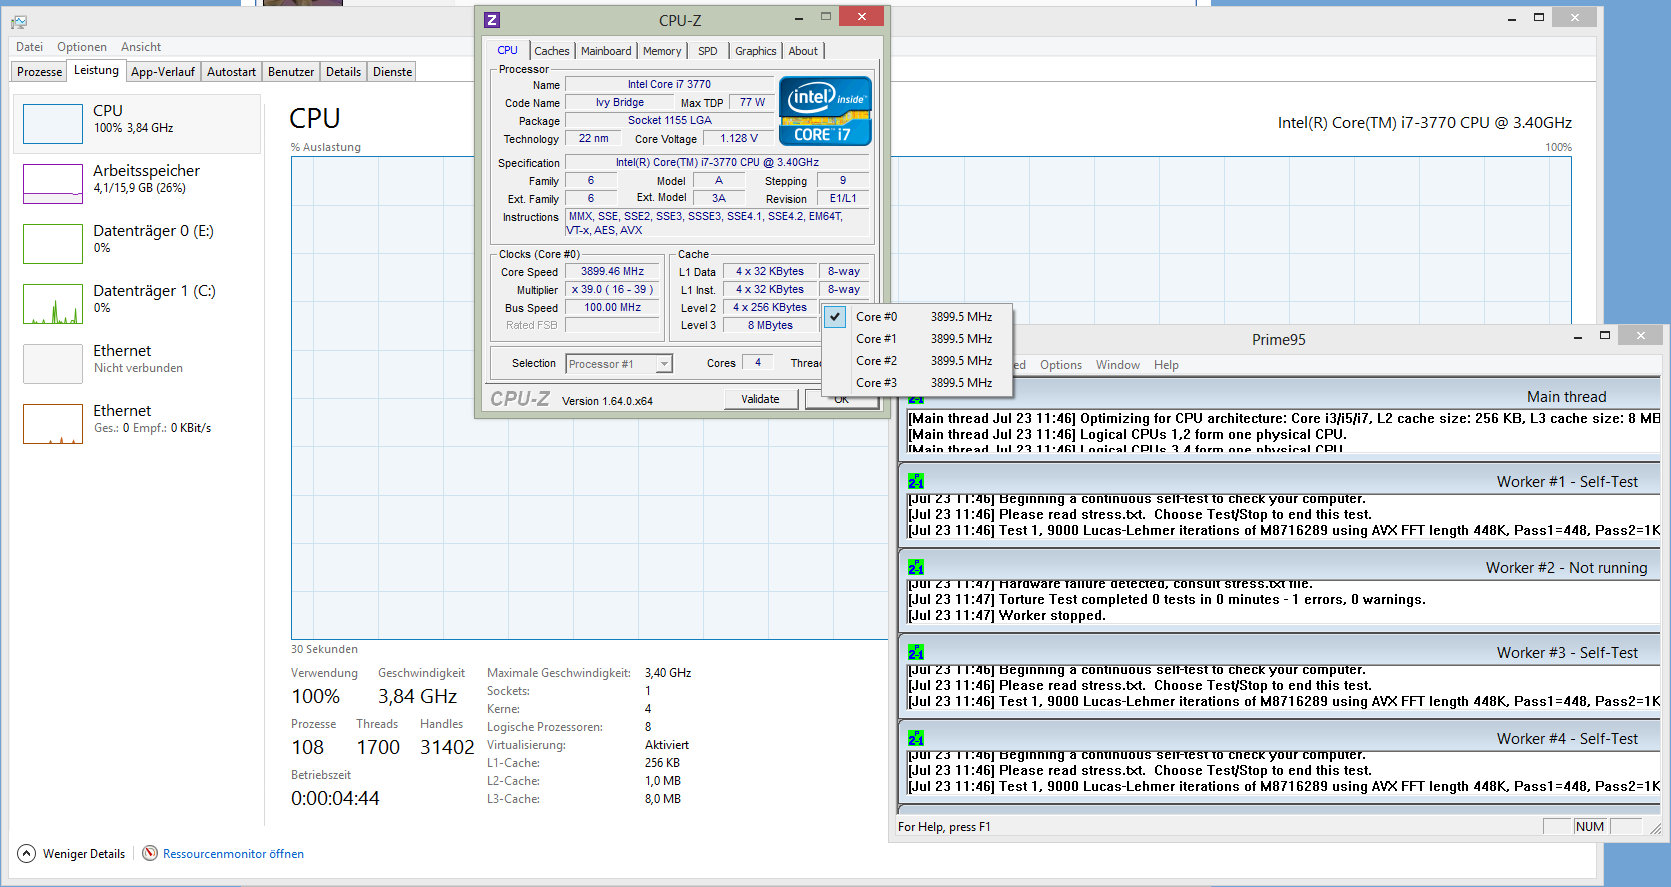Image resolution: width=1671 pixels, height=887 pixels.
Task: Open Ressourcenmonitor öffnen link
Action: tap(233, 854)
